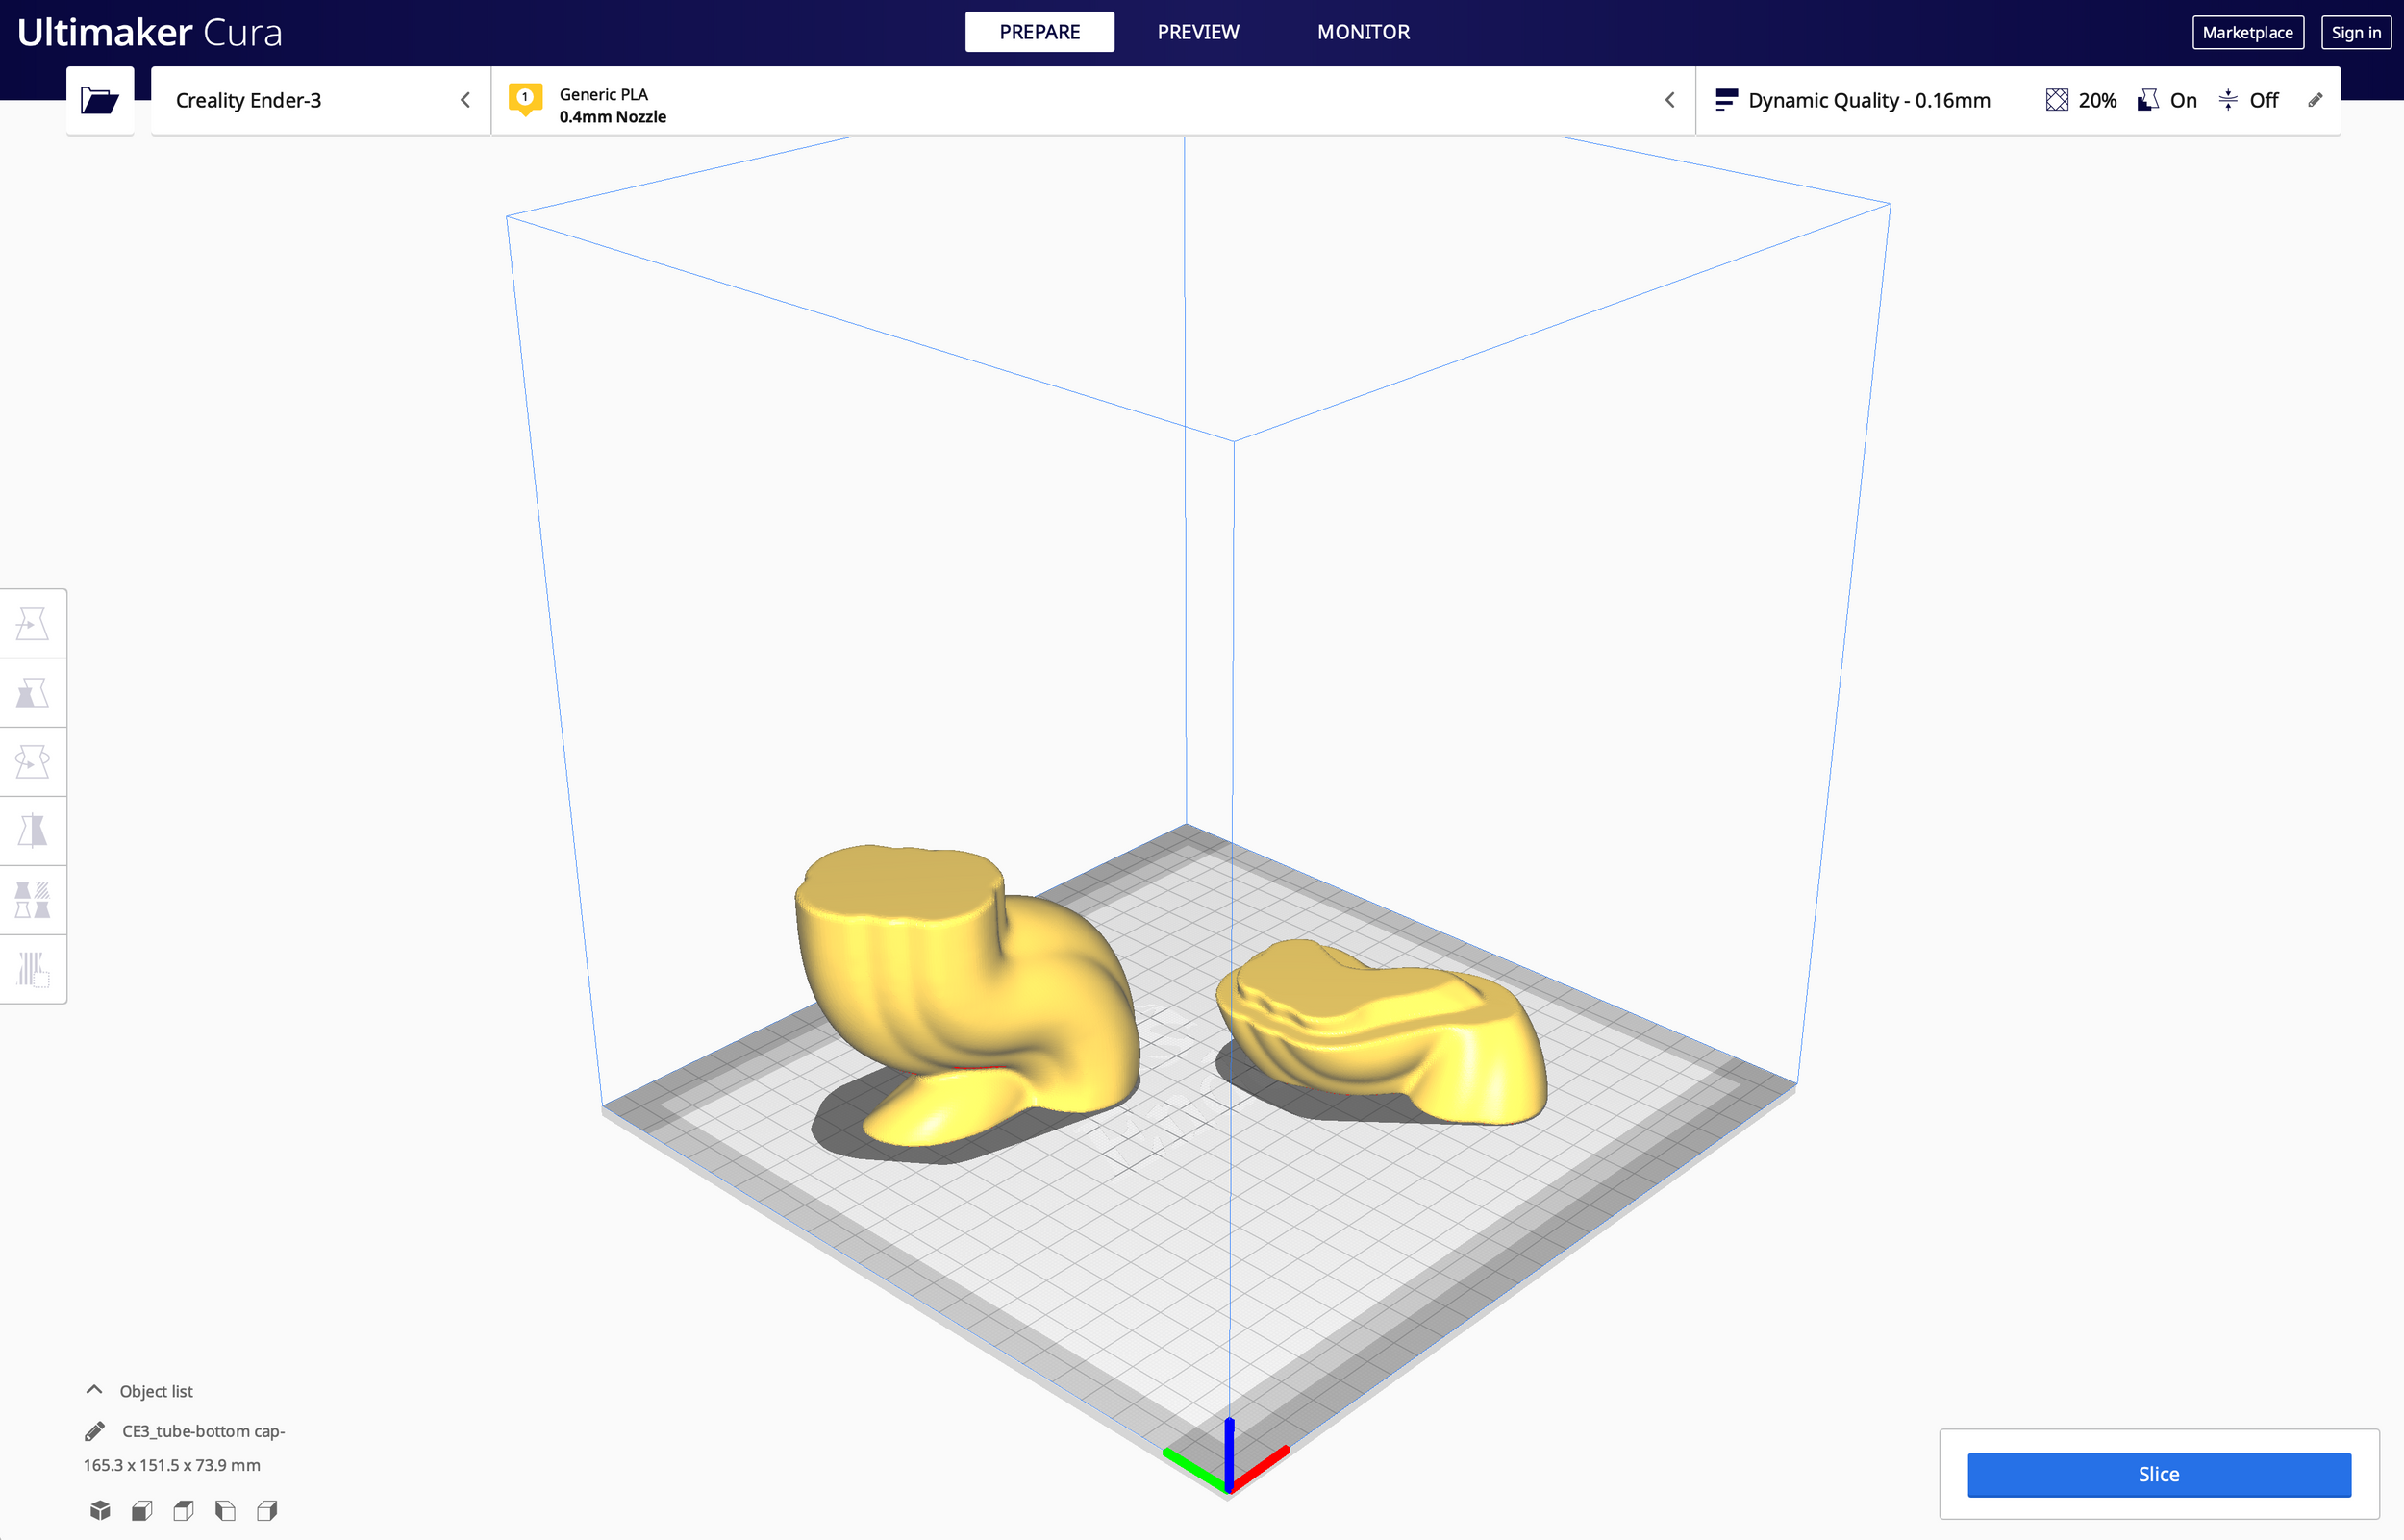Open Dynamic Quality - 0.16mm settings panel
Screen dimensions: 2404x1540
(x=2018, y=100)
